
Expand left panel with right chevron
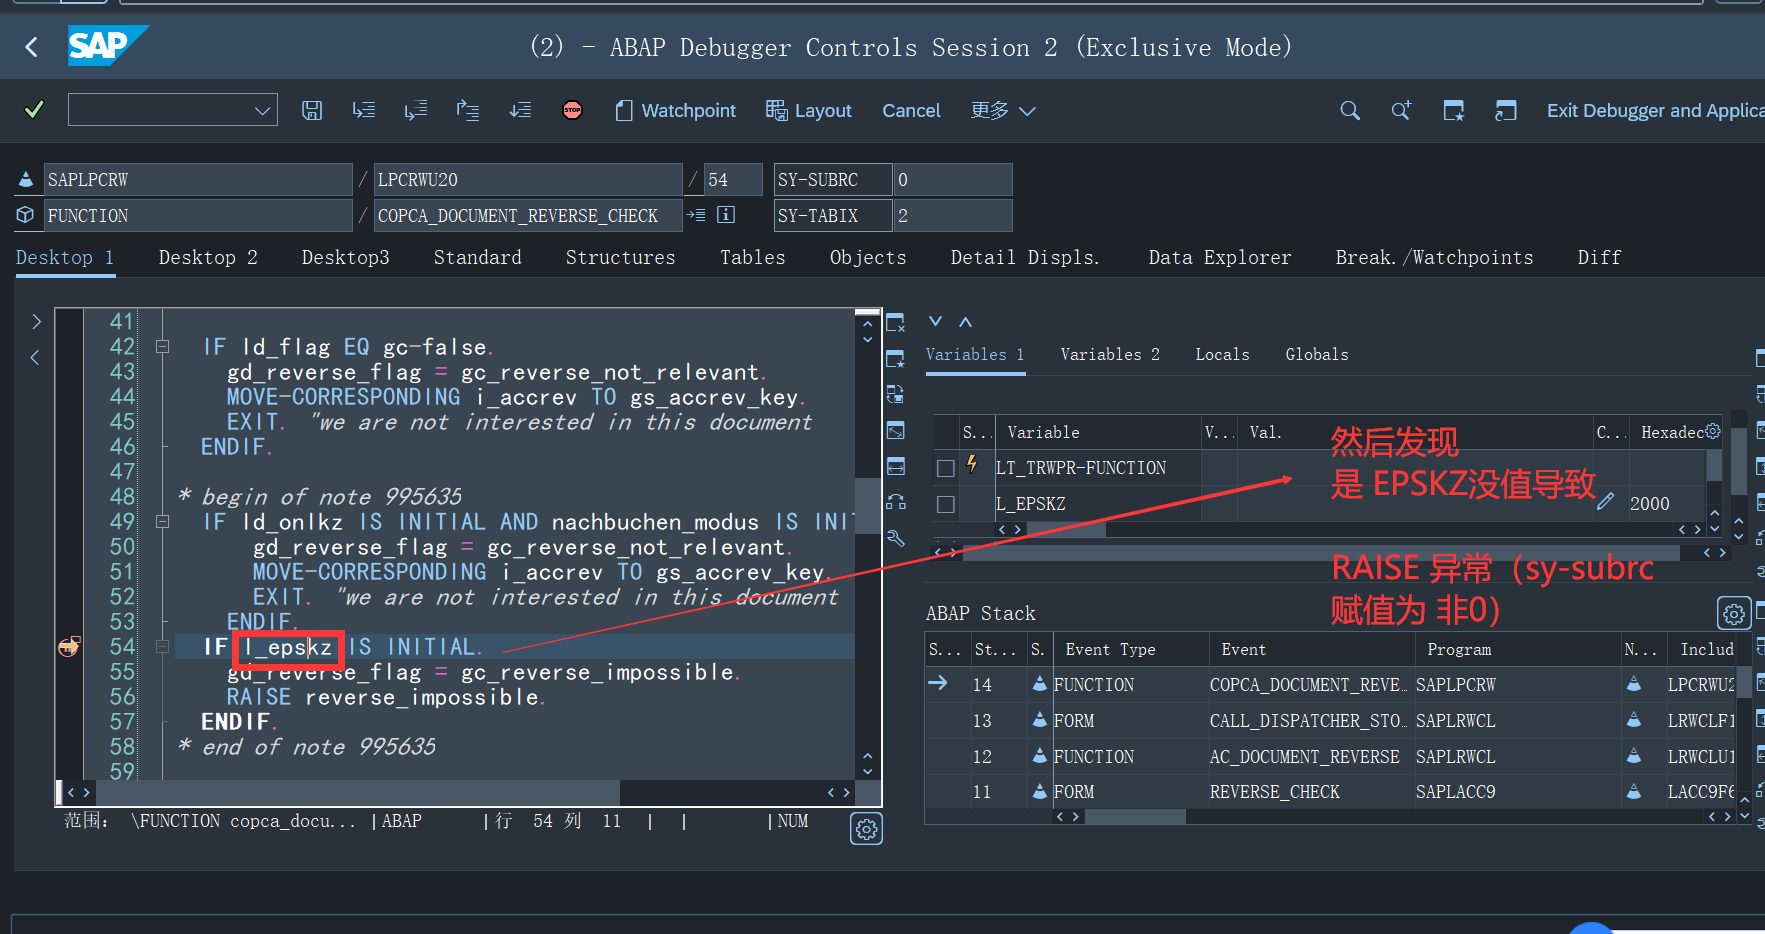pyautogui.click(x=36, y=321)
